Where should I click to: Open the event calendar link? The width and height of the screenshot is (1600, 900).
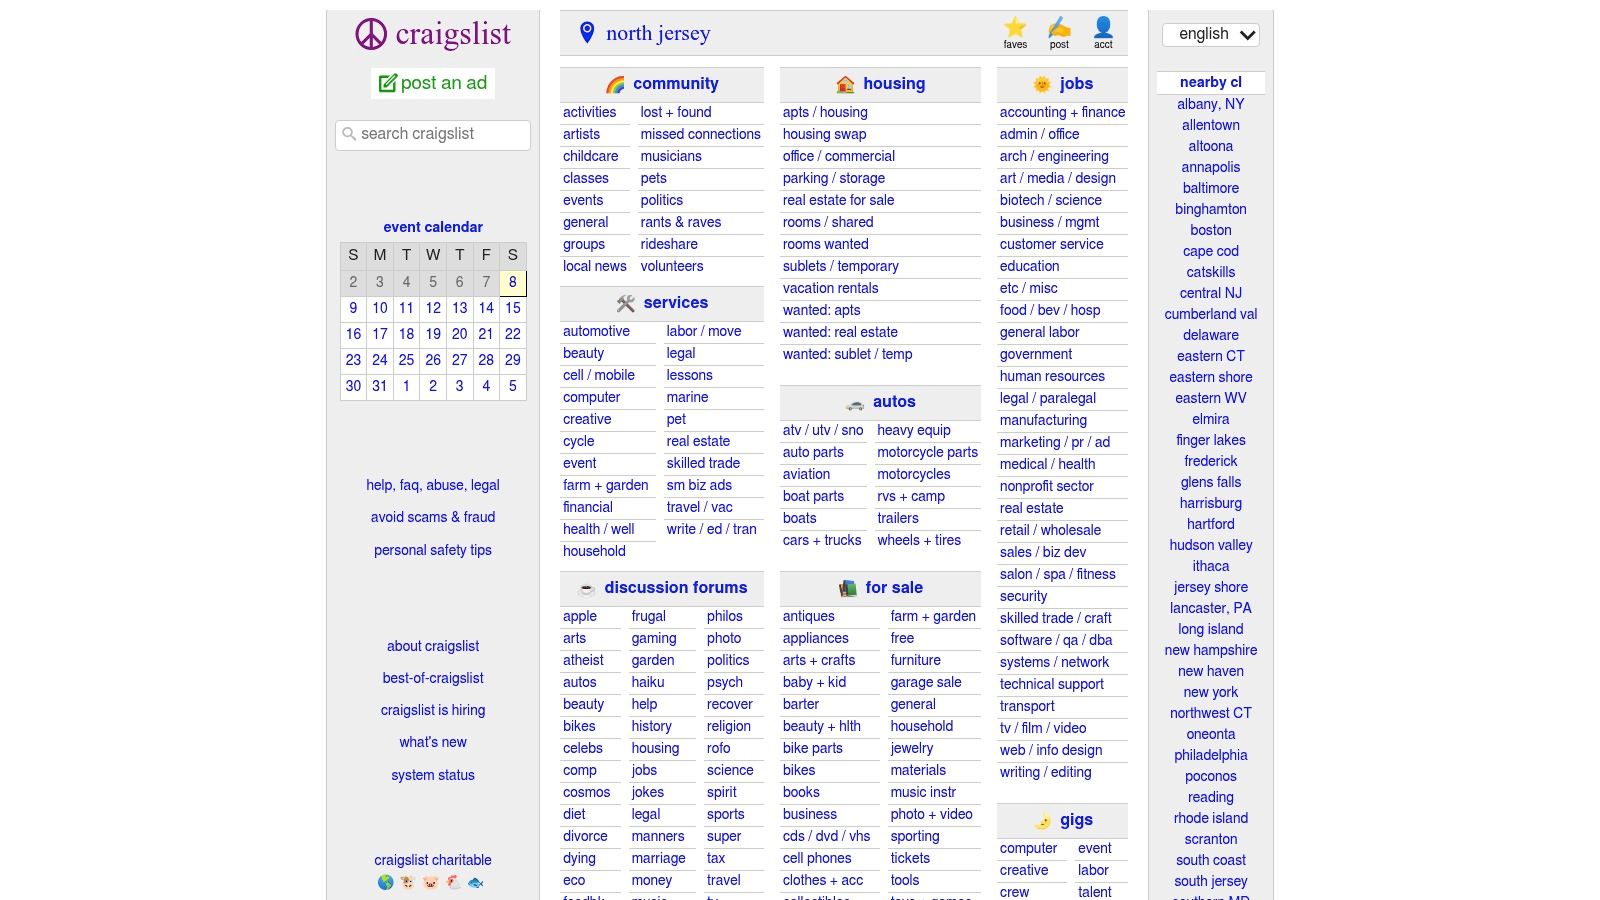pos(433,227)
